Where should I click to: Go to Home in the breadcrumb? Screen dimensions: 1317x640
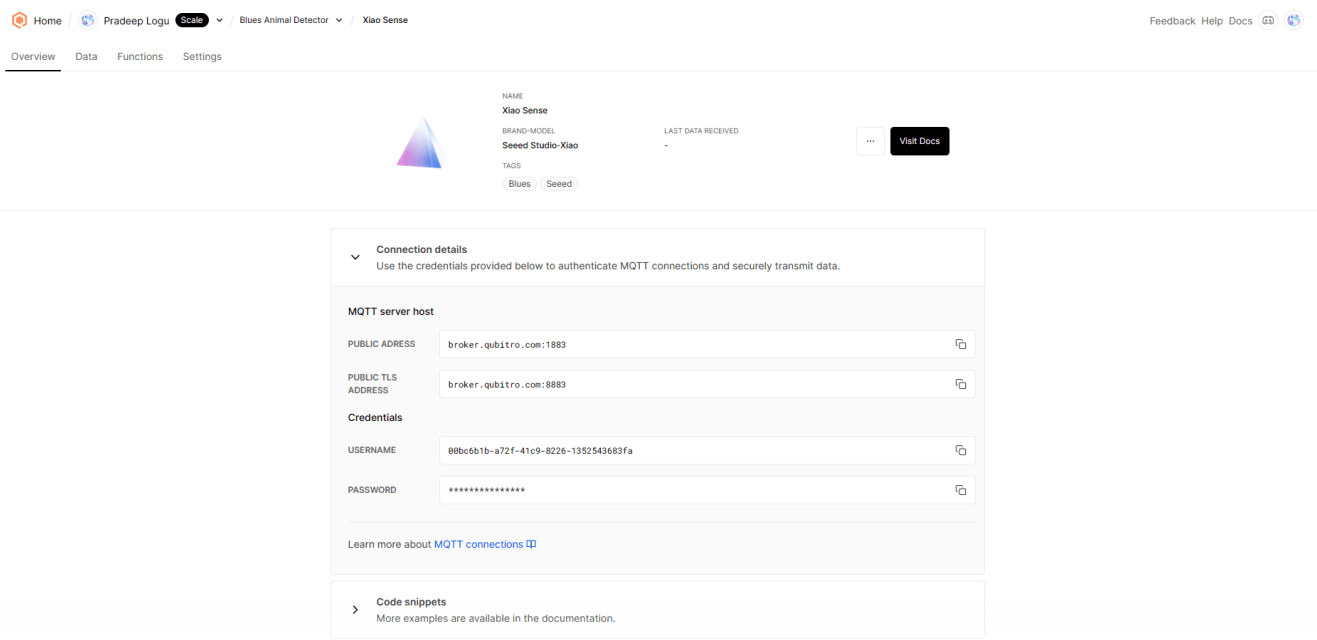pos(47,20)
